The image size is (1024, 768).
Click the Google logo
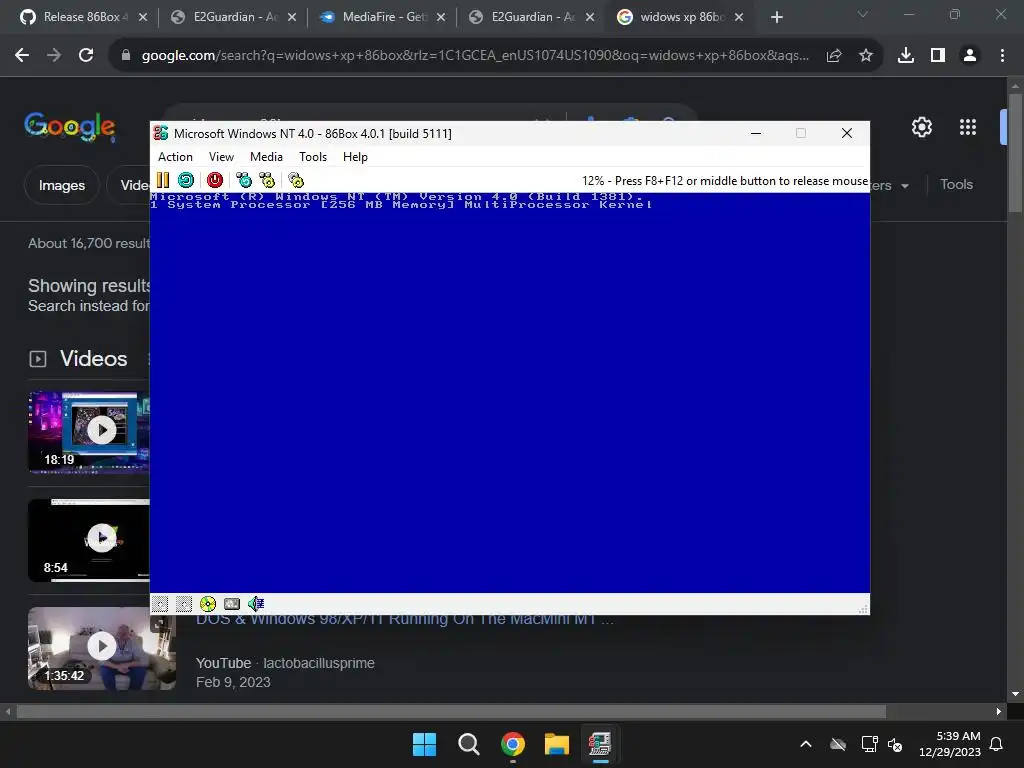pyautogui.click(x=70, y=126)
